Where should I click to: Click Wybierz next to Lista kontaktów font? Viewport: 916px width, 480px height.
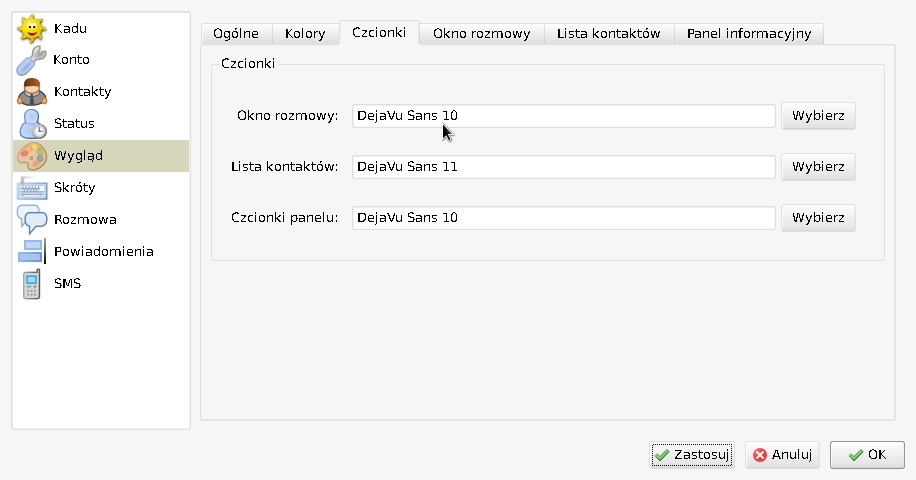(x=818, y=166)
